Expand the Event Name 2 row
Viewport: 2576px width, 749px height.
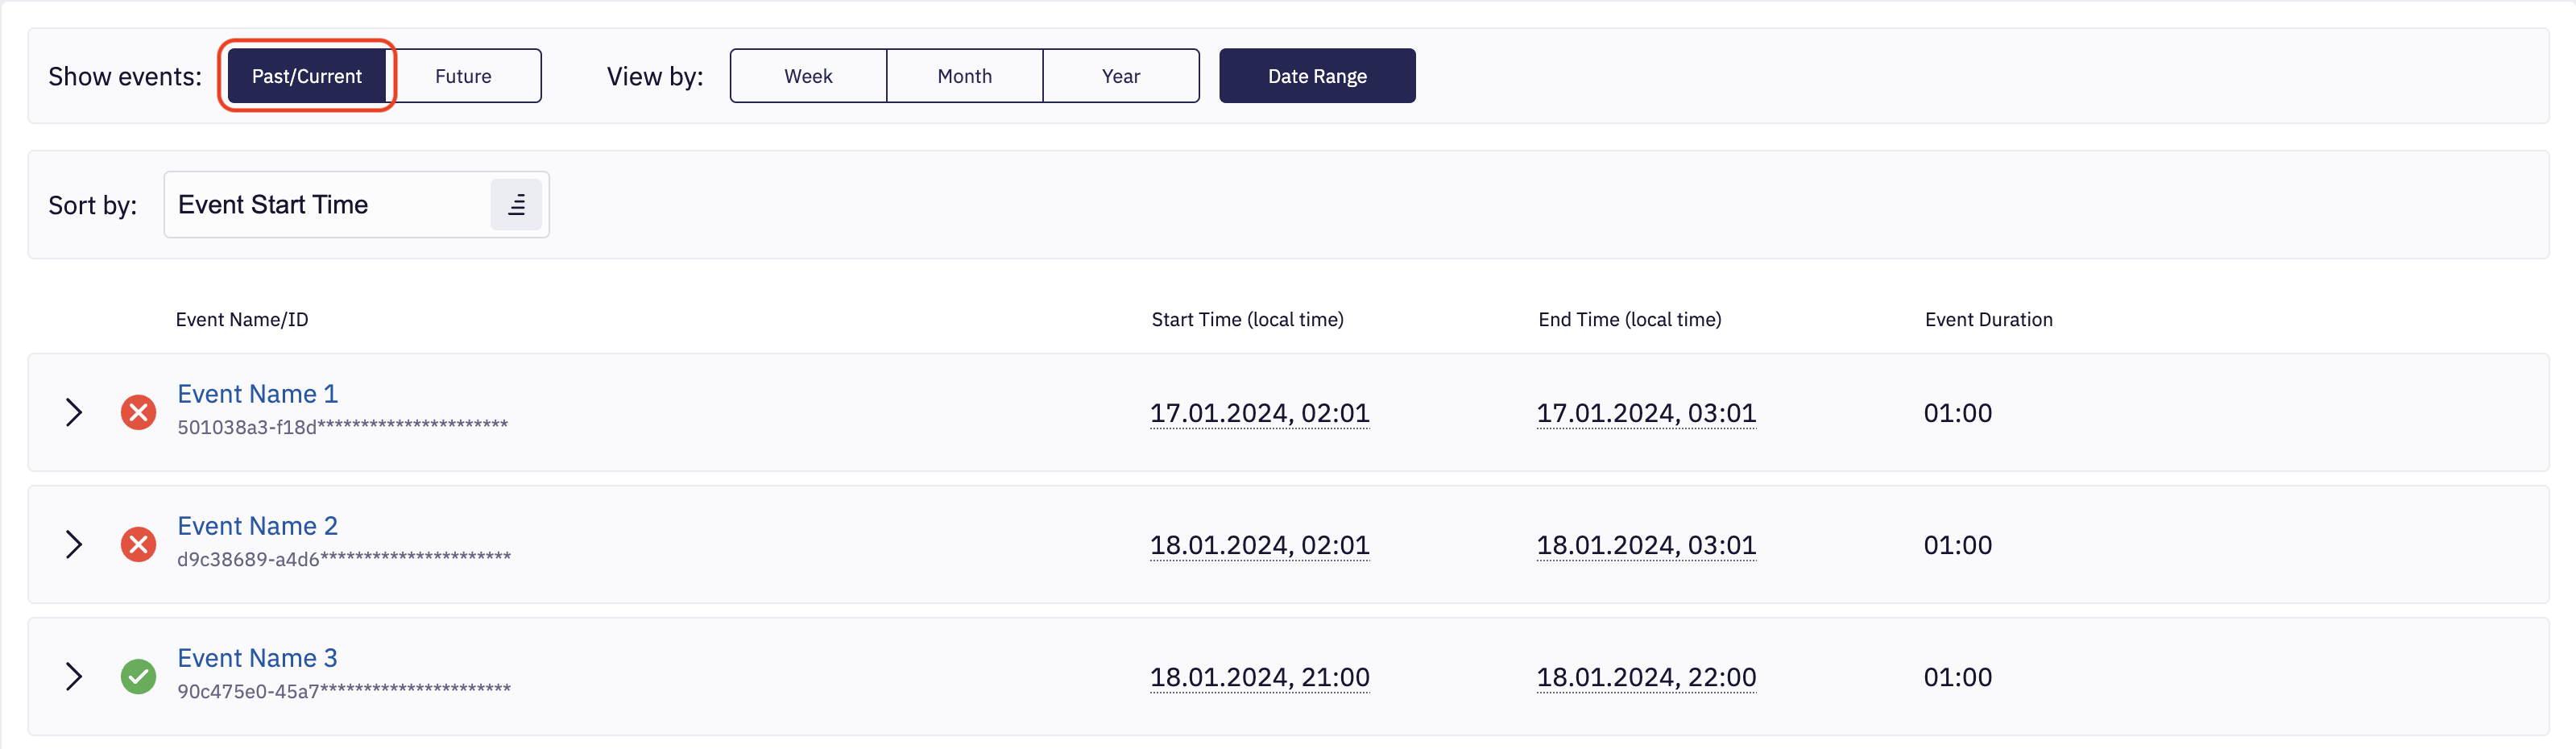click(74, 544)
